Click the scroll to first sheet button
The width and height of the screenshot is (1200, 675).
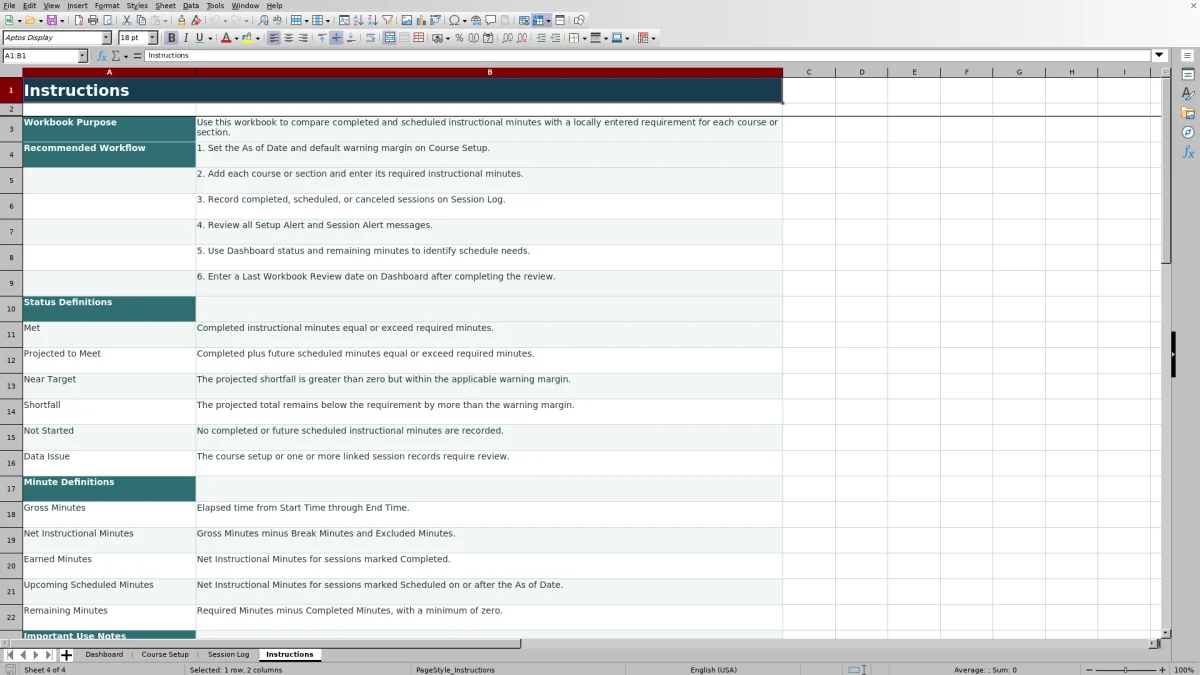pyautogui.click(x=10, y=655)
